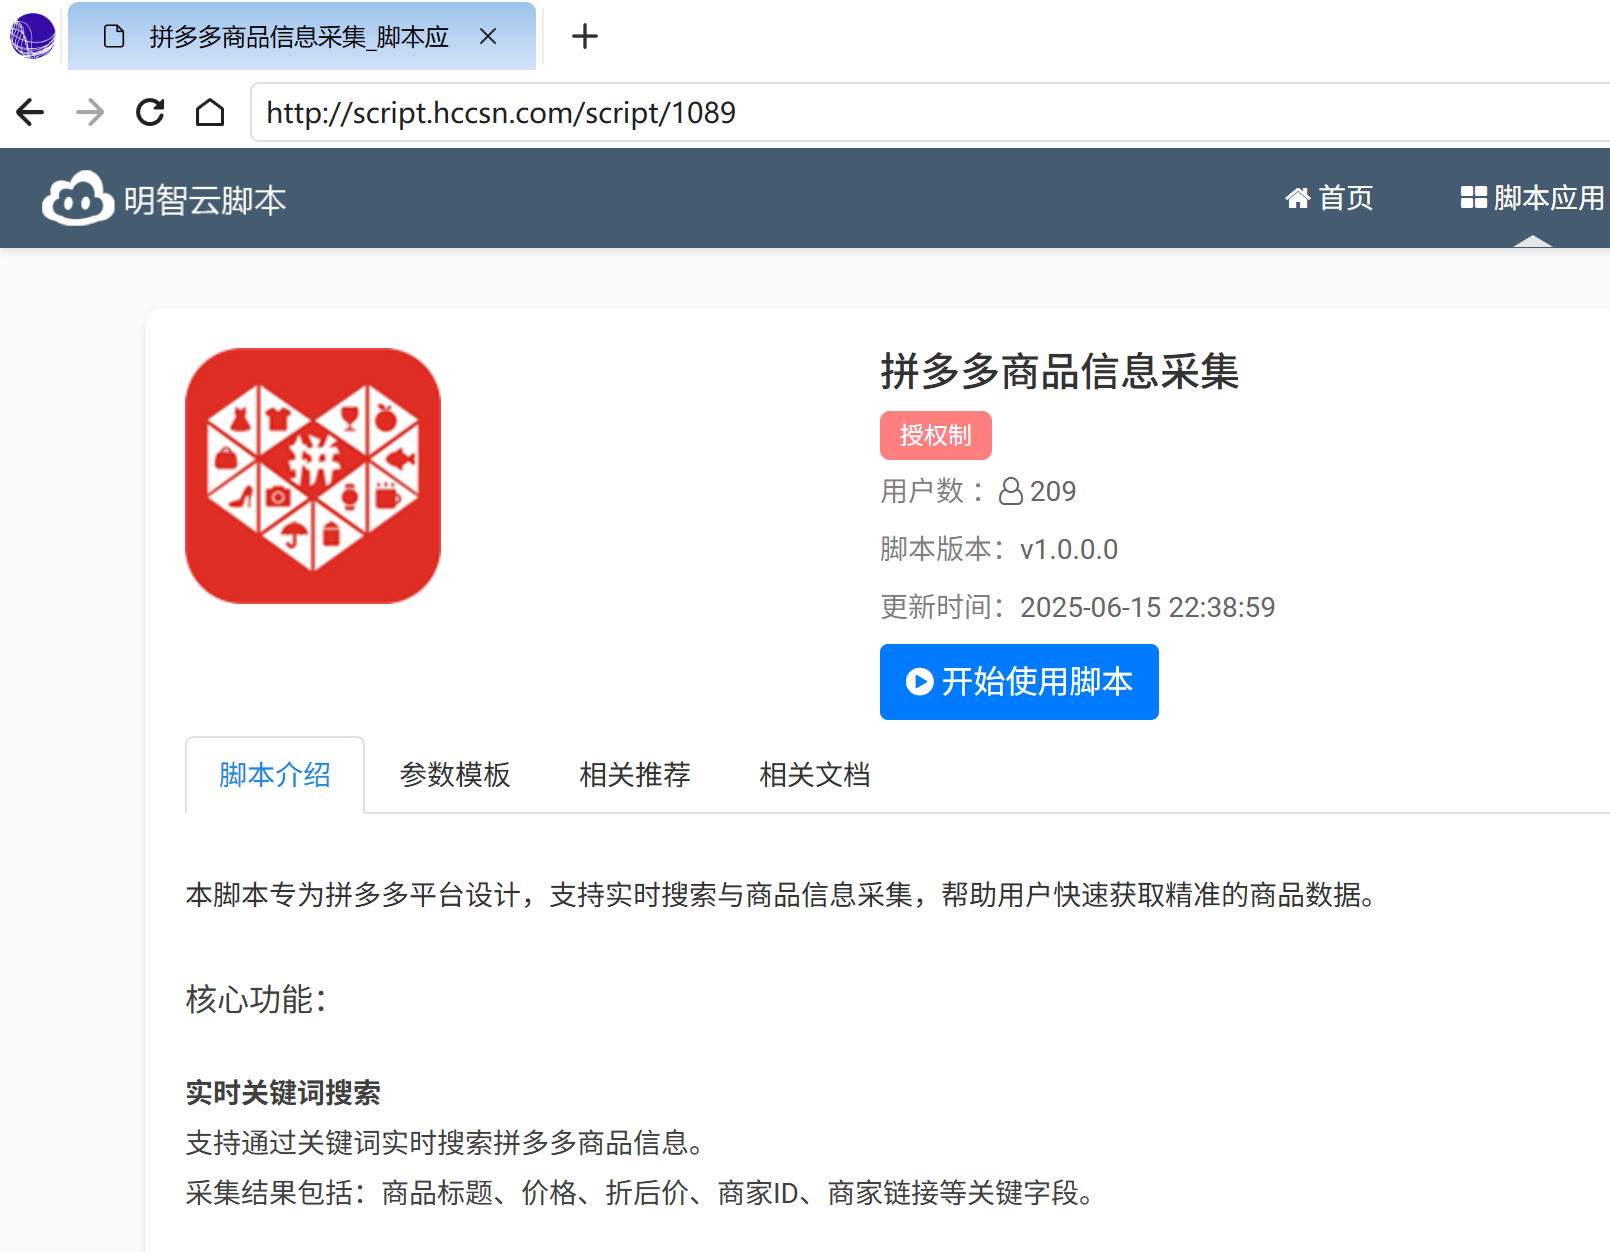
Task: Click the 实时关键词搜索 bold heading
Action: [283, 1093]
